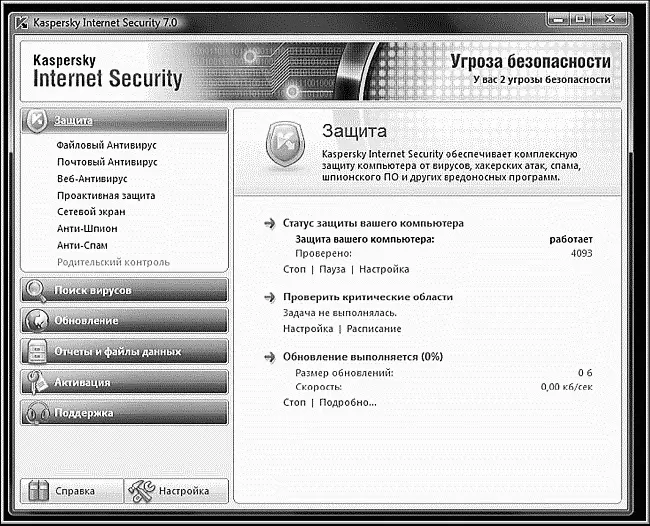Click the 4093 scanned count value

pos(582,254)
